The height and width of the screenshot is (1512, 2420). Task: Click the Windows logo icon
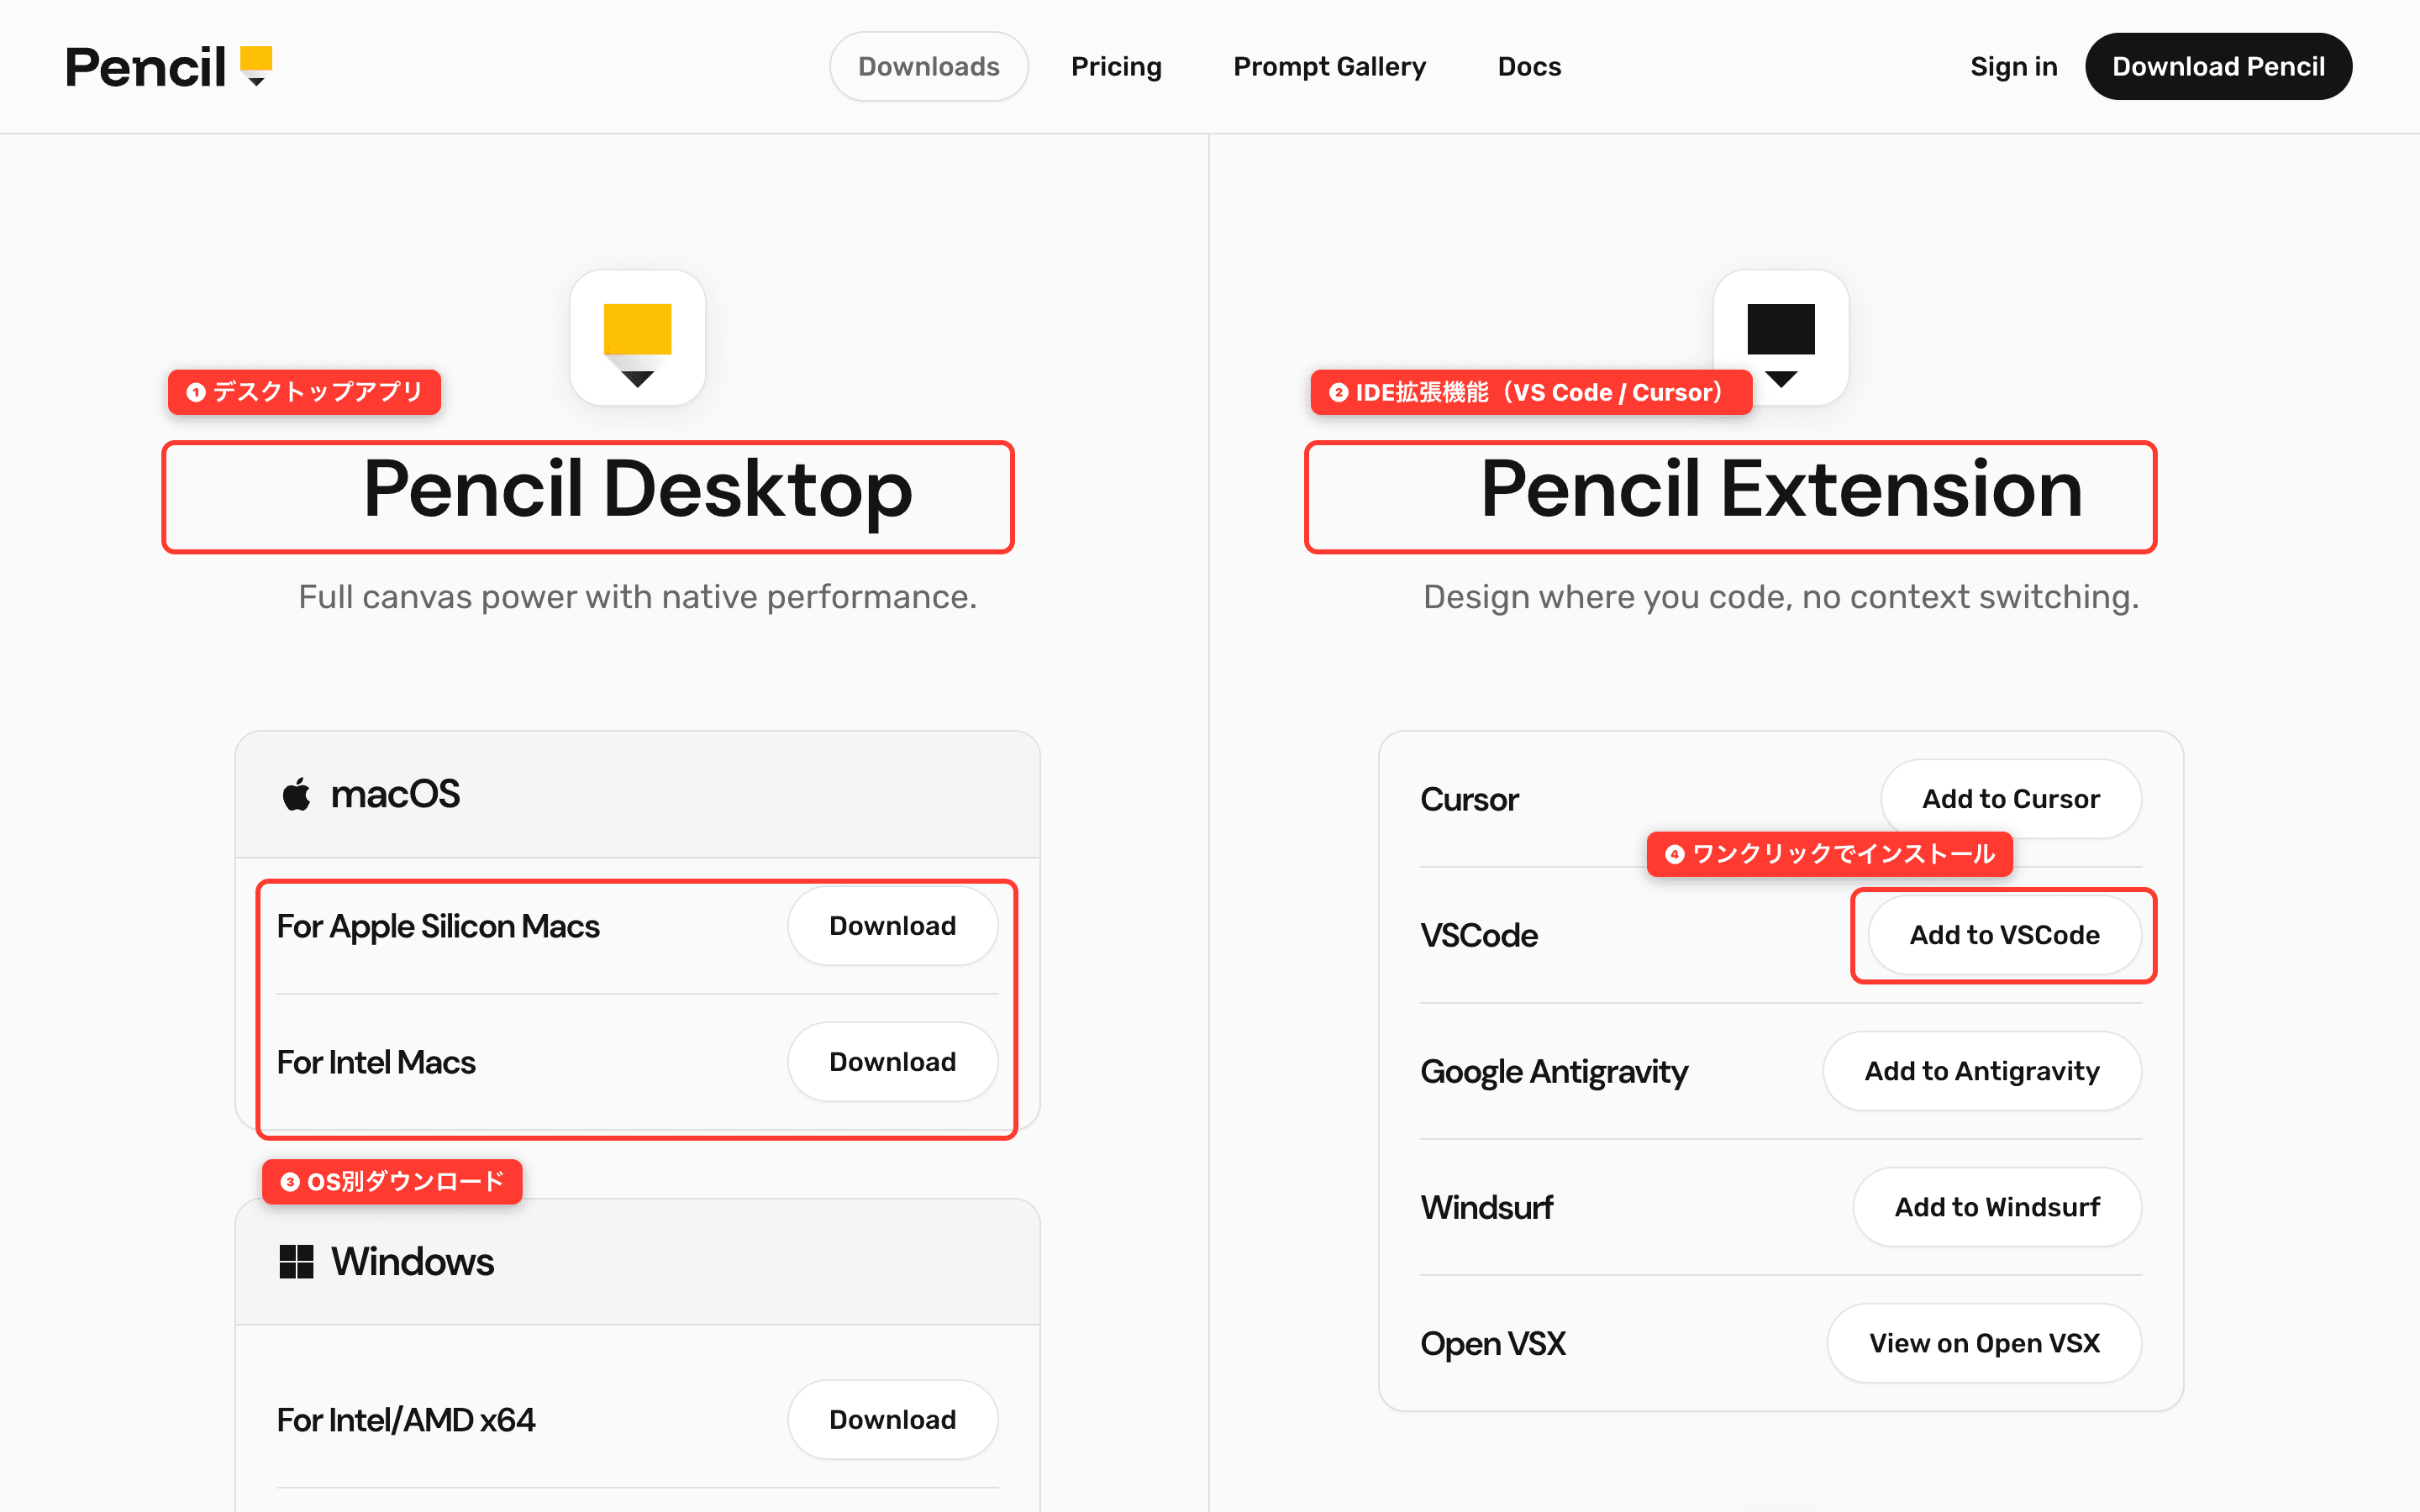(296, 1262)
